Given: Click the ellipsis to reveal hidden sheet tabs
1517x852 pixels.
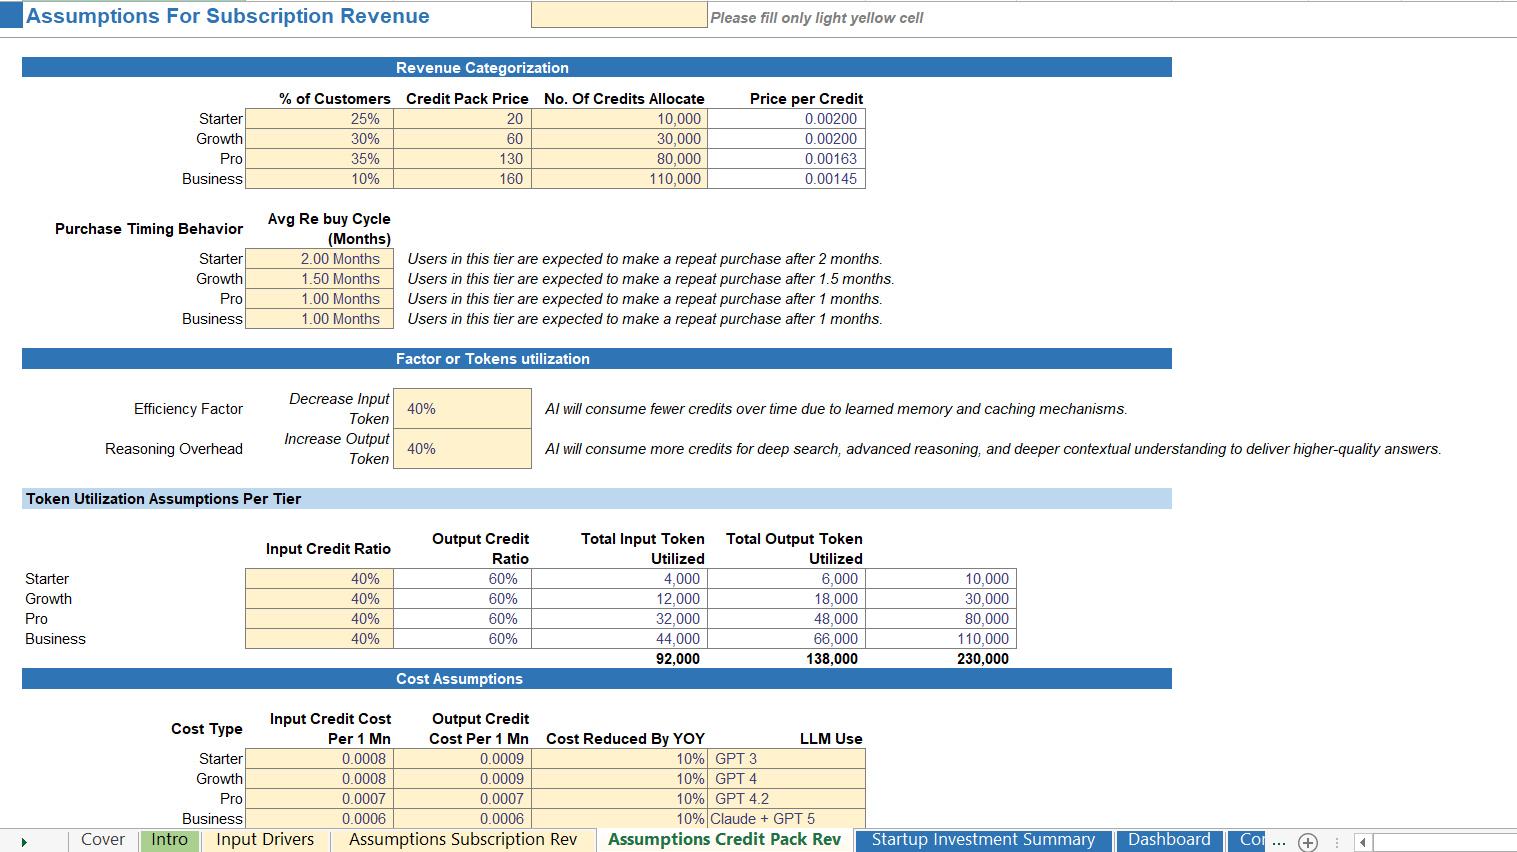Looking at the screenshot, I should tap(1279, 841).
